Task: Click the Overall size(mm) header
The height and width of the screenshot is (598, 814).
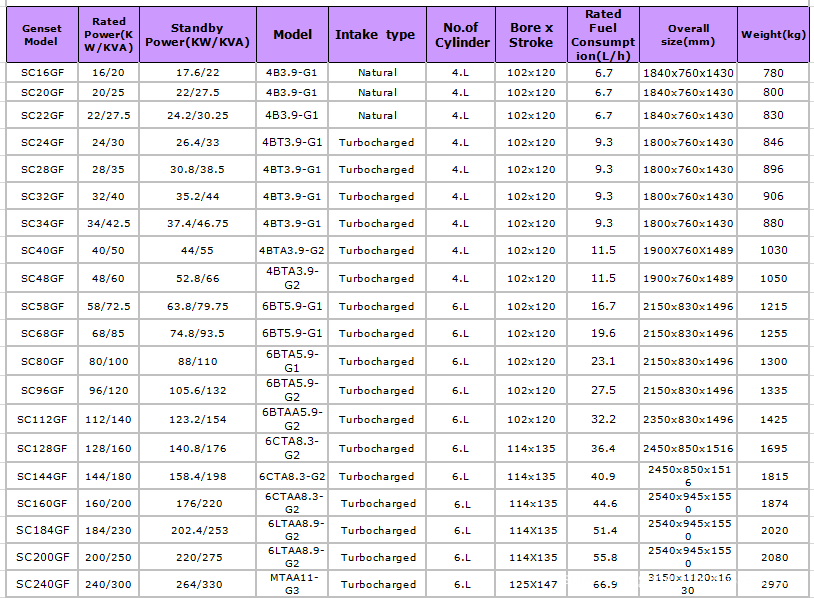Action: coord(688,35)
